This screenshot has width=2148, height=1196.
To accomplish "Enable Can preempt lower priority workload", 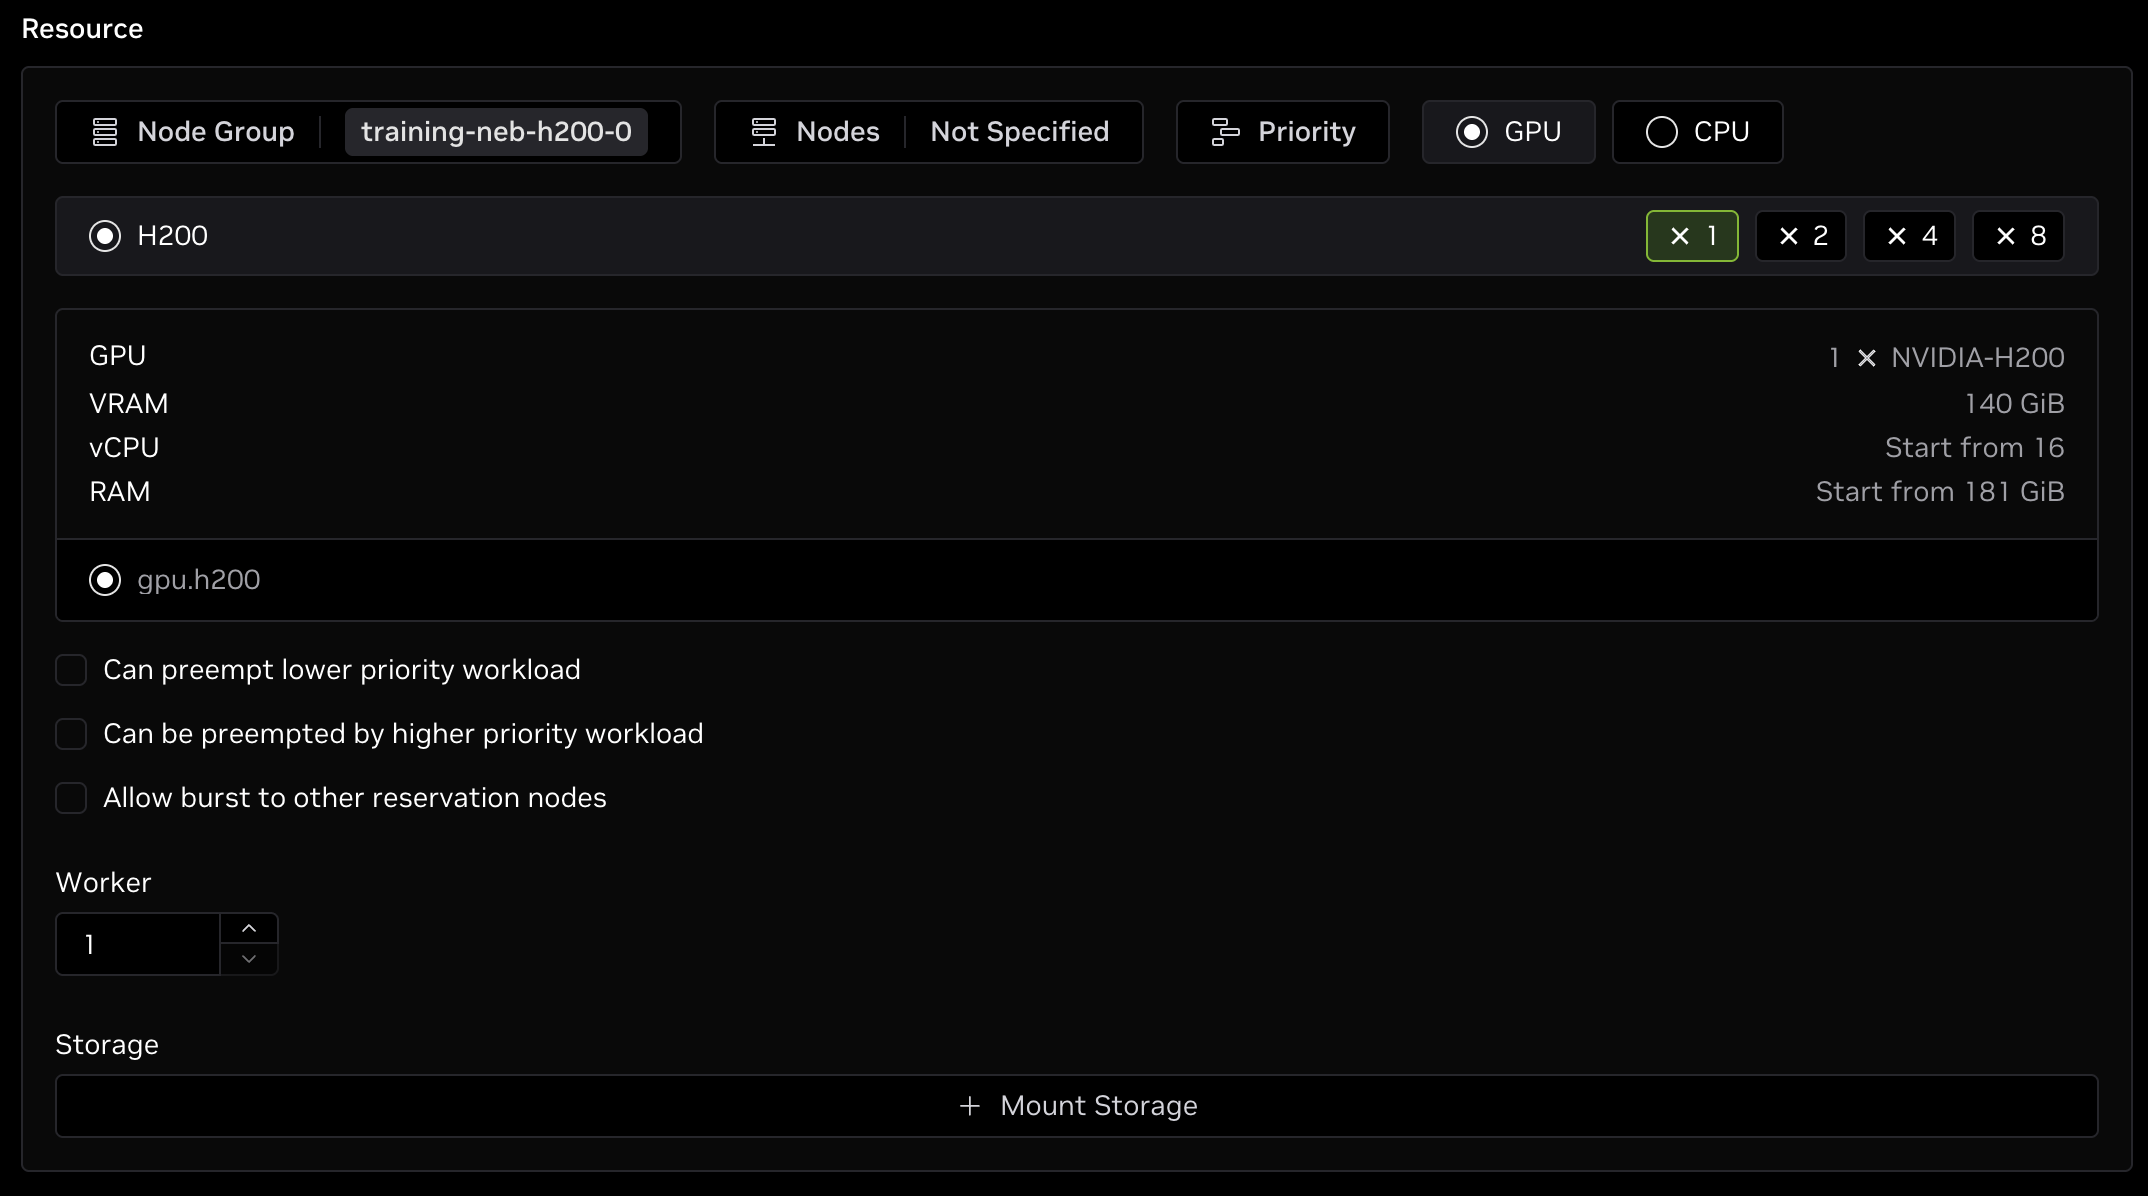I will tap(71, 669).
